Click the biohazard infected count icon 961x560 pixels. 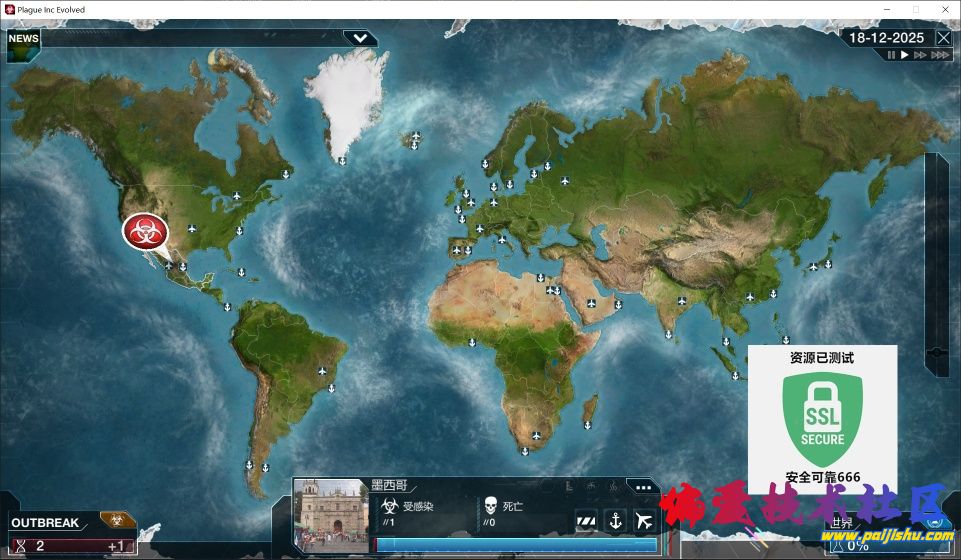(x=390, y=507)
